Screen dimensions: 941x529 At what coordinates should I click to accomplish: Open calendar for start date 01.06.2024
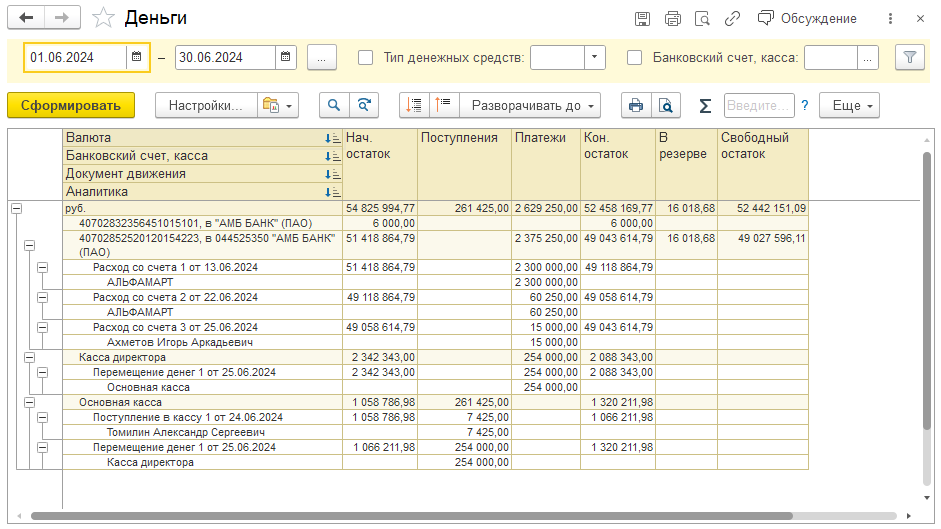coord(135,58)
